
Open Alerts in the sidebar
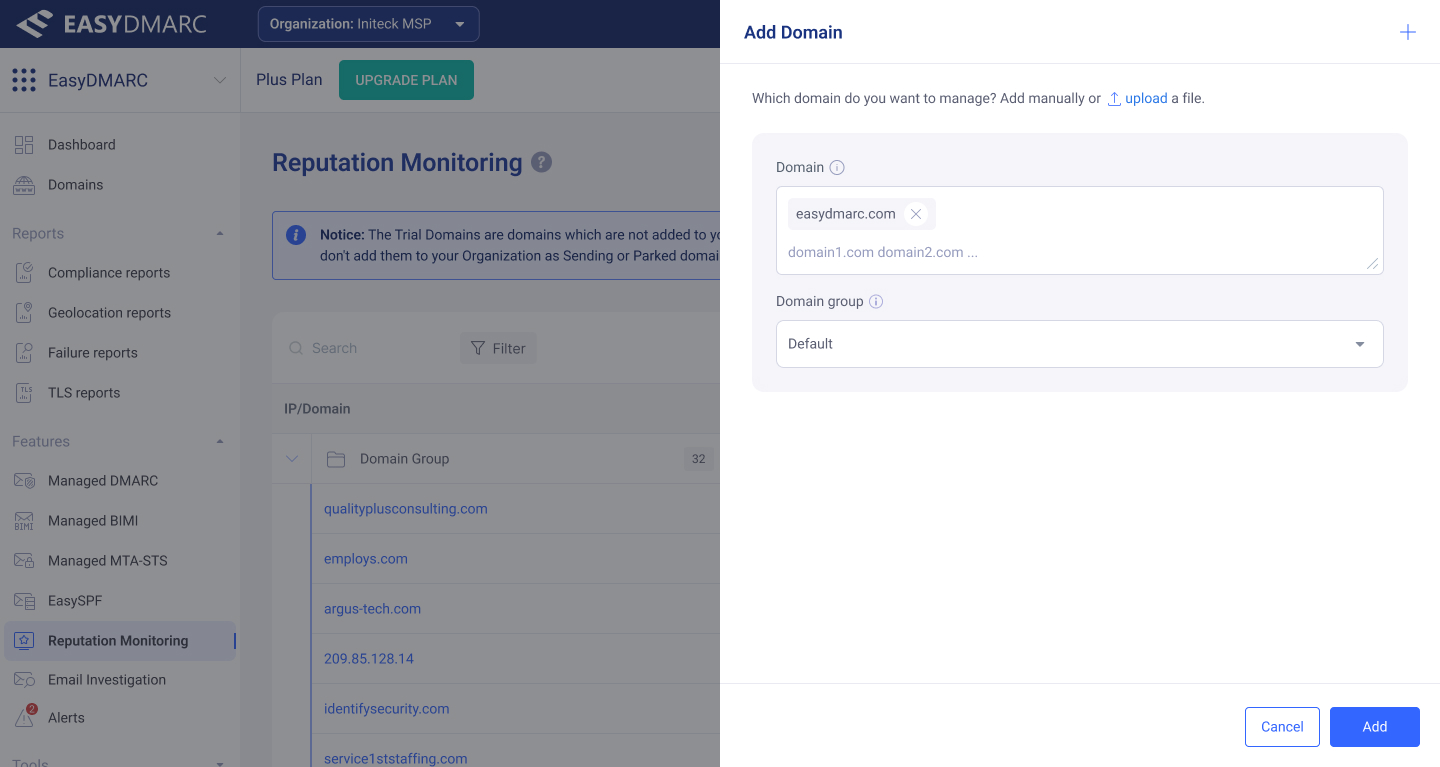[66, 718]
